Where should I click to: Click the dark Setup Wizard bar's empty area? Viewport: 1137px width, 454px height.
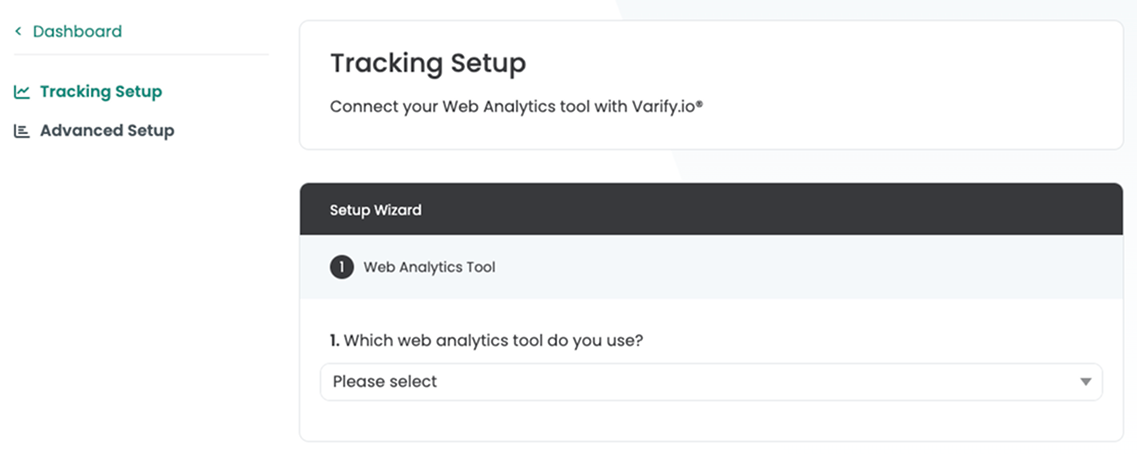(769, 210)
